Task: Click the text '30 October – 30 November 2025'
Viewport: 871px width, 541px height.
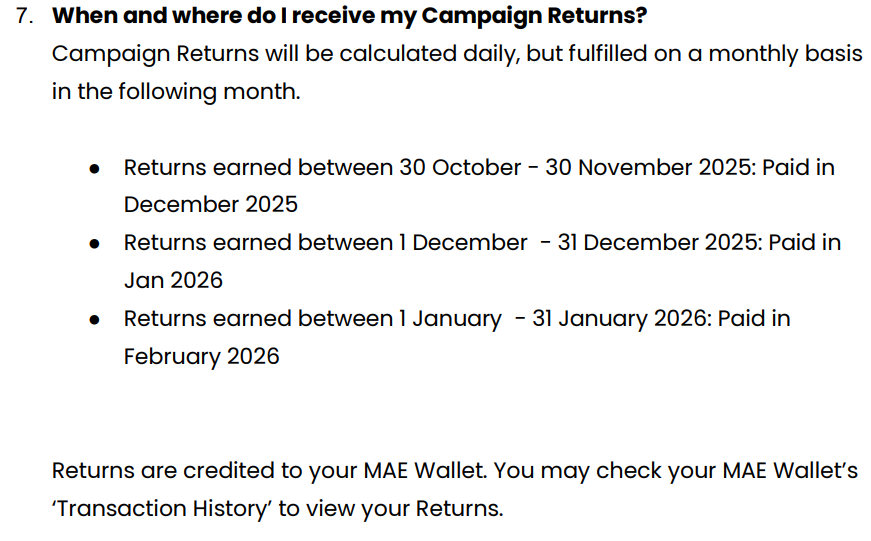Action: point(577,167)
